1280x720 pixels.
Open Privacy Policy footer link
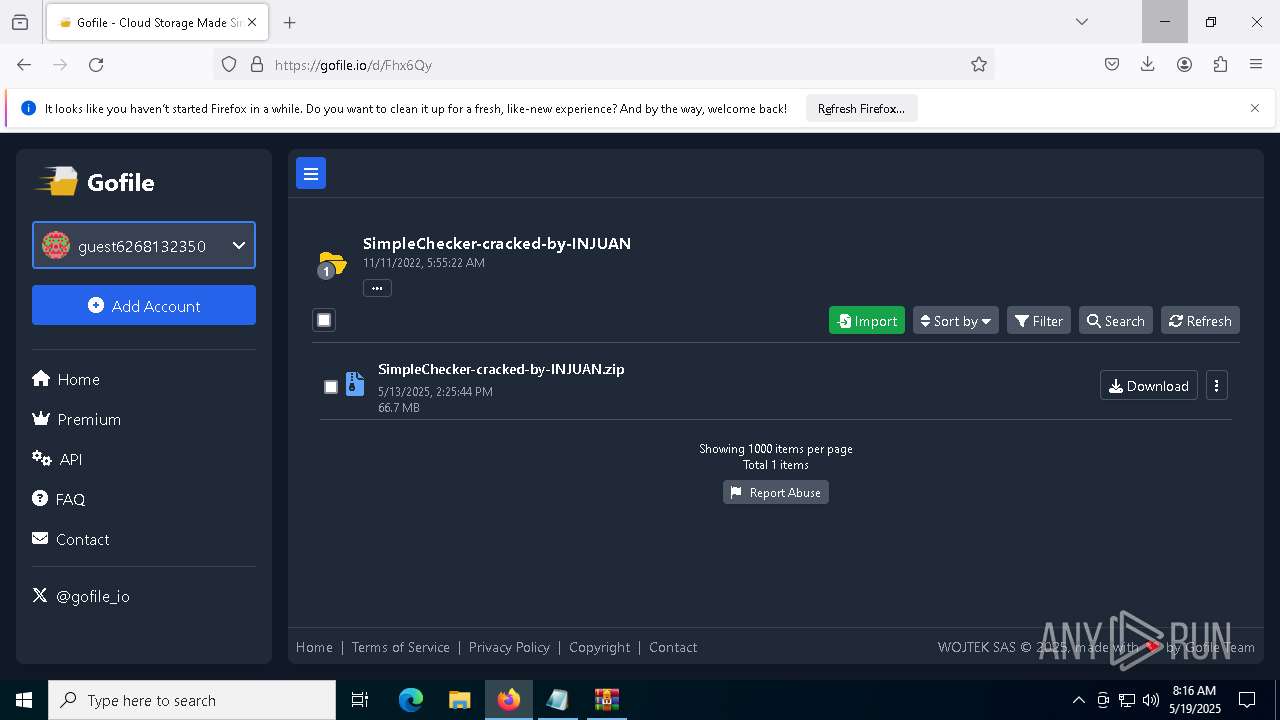509,647
